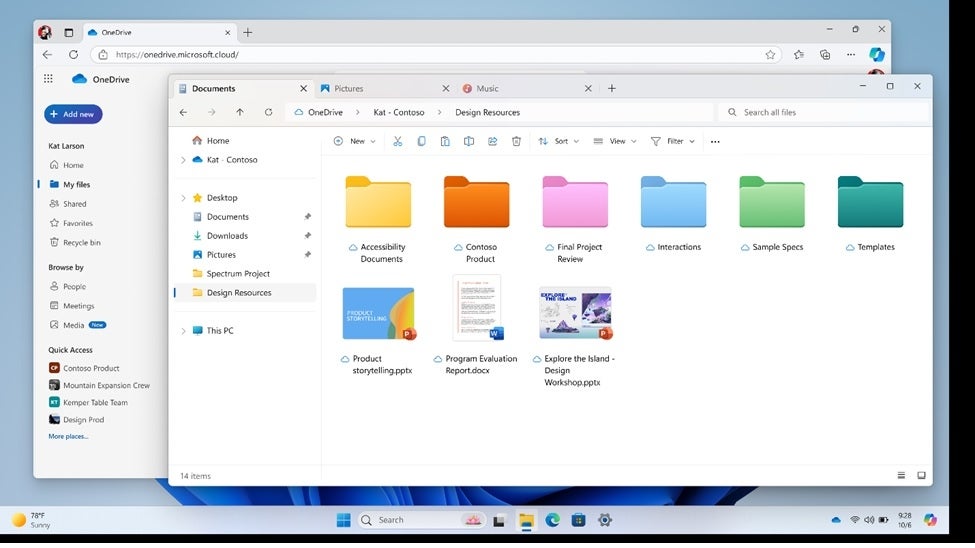The height and width of the screenshot is (548, 975).
Task: Open the Filter dropdown
Action: pos(673,141)
